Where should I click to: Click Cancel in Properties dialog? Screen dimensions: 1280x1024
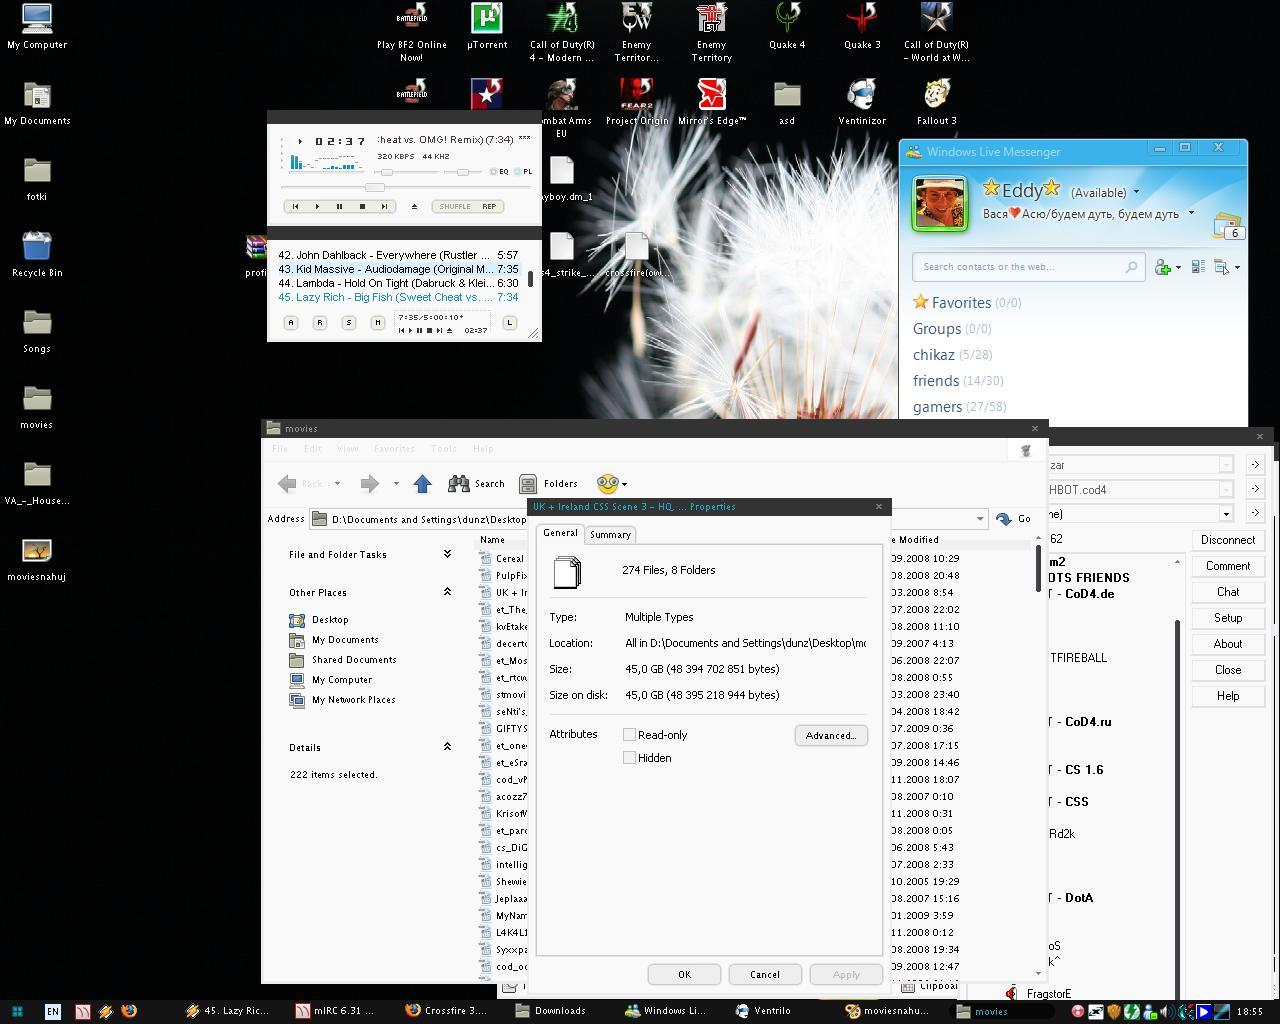click(x=765, y=974)
